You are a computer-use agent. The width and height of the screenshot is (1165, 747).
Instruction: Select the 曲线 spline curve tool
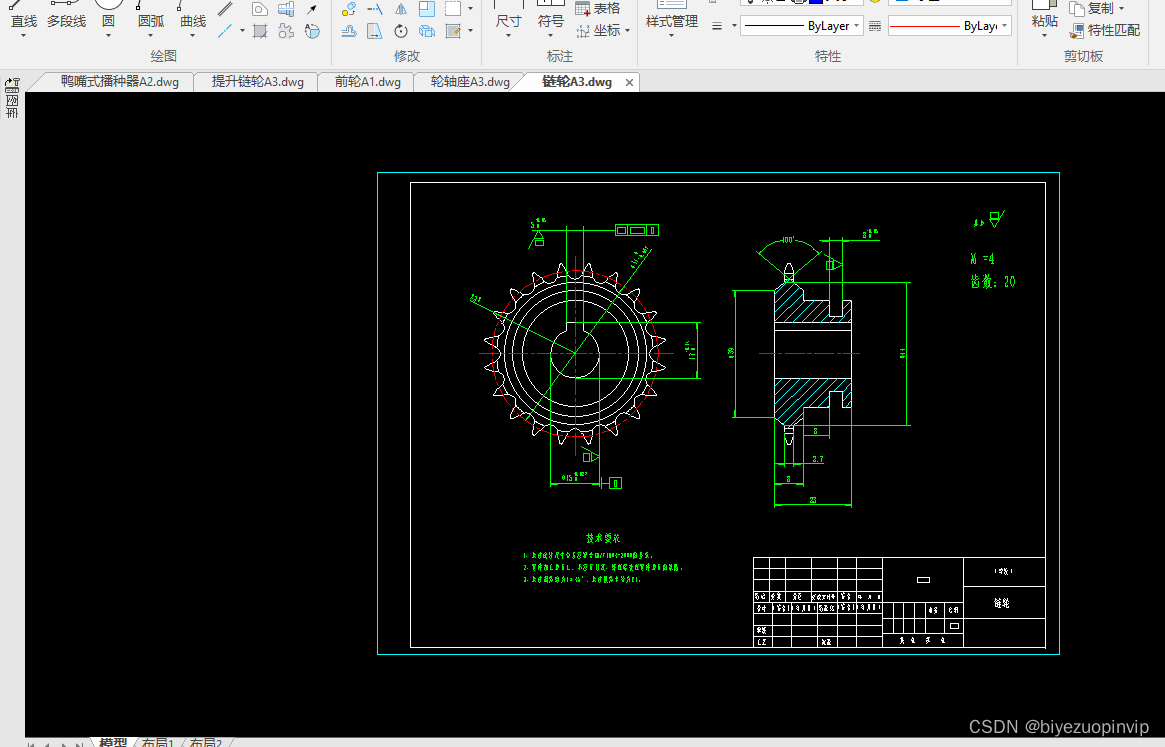pos(193,16)
